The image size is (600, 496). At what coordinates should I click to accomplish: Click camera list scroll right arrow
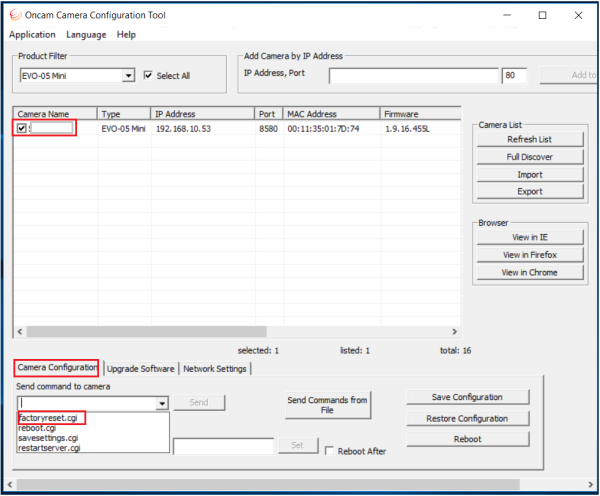pos(454,331)
